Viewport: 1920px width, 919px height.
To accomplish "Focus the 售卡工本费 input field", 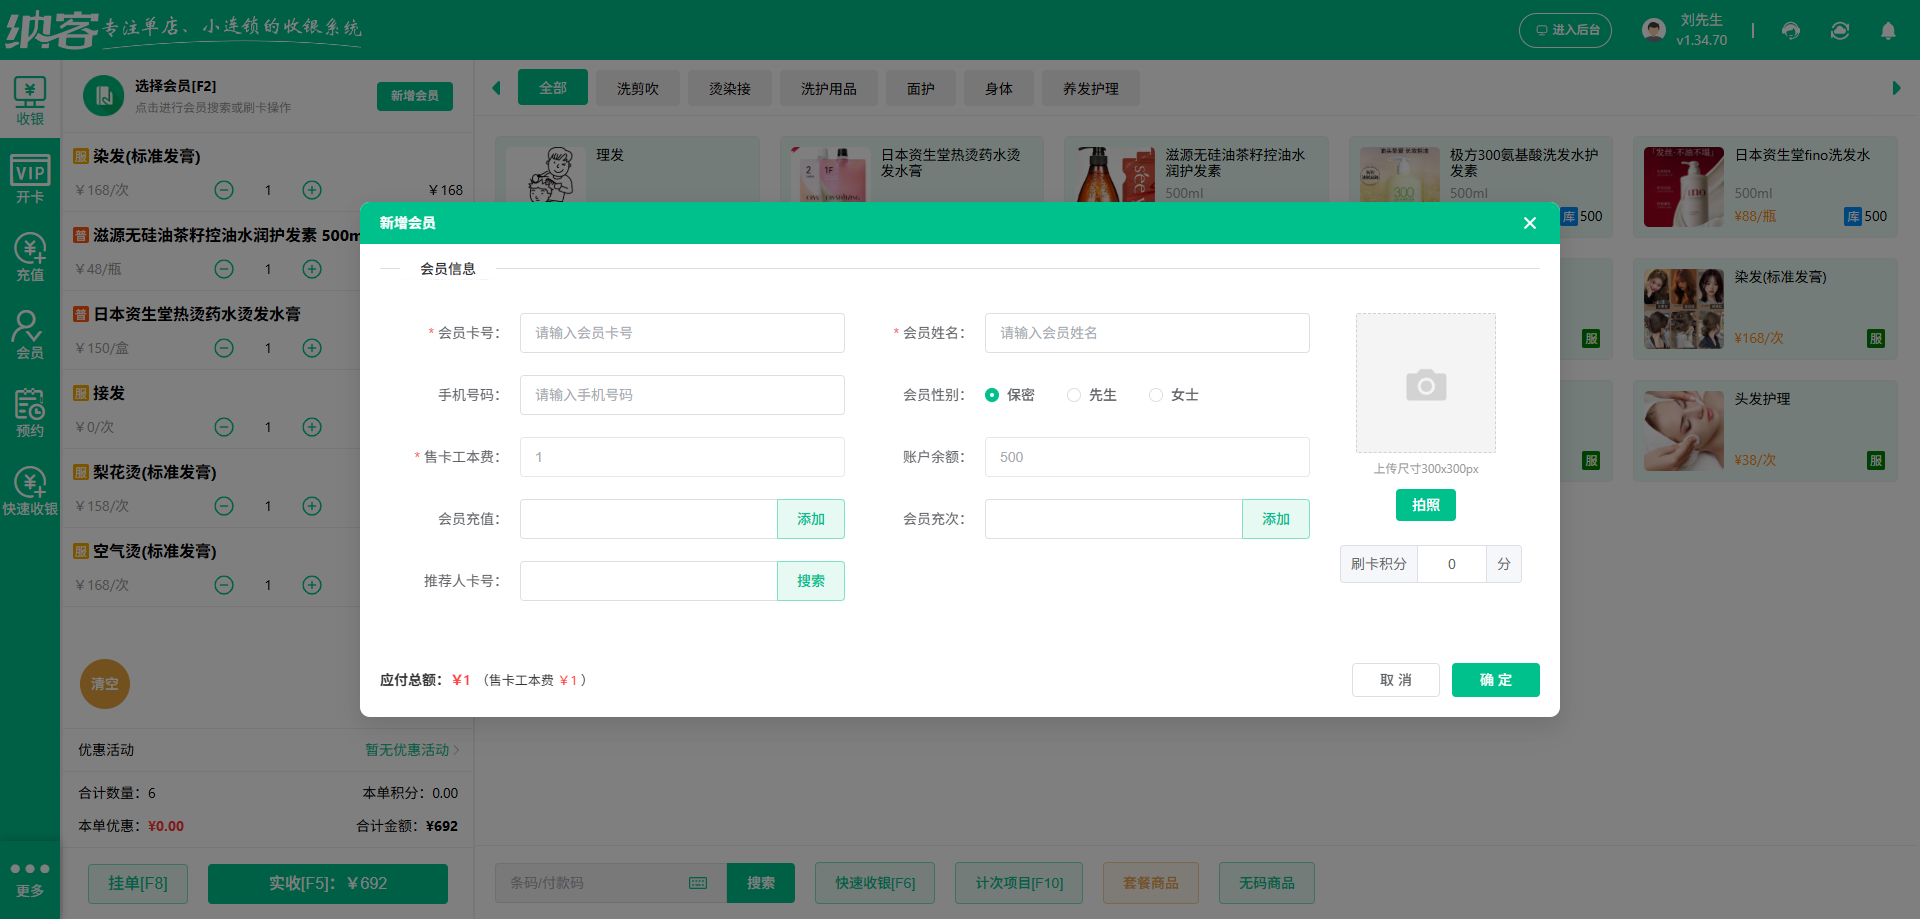I will pos(682,457).
